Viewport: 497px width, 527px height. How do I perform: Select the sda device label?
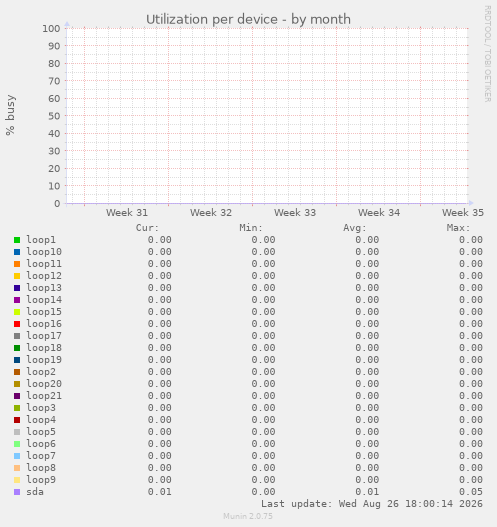[x=35, y=492]
